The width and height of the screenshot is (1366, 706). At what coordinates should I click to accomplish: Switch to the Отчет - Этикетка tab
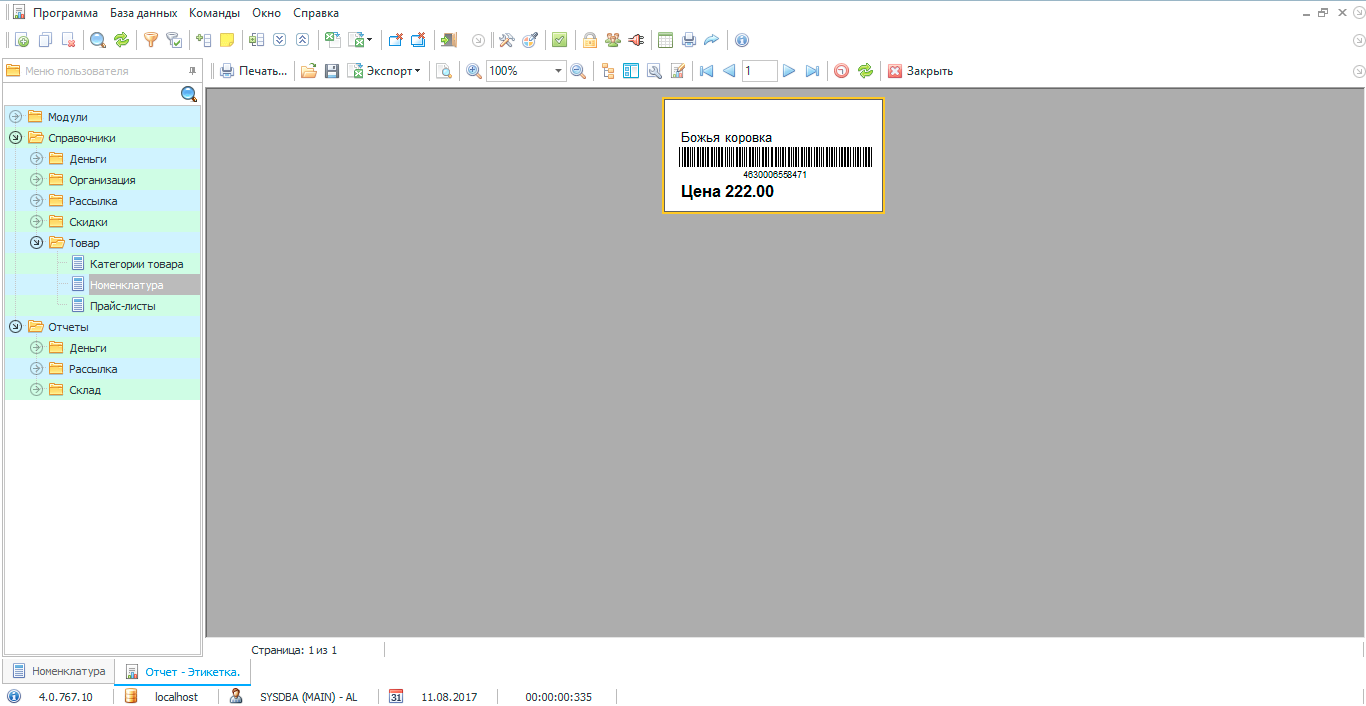183,672
